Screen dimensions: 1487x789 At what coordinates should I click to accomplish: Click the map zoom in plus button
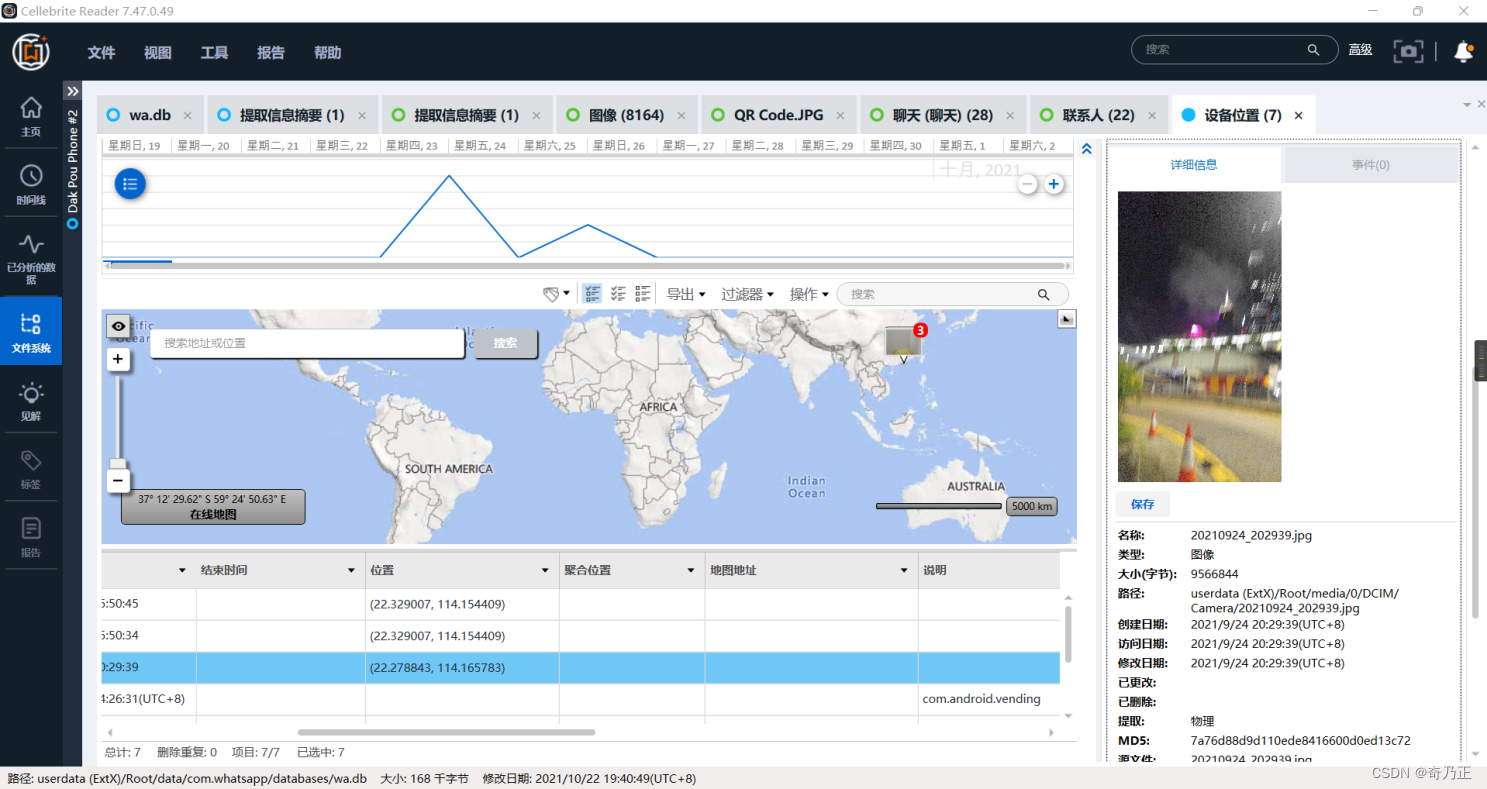118,359
